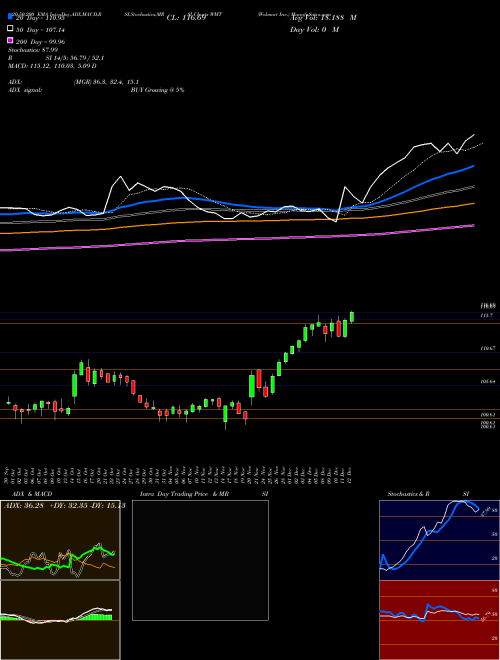This screenshot has height=660, width=500.
Task: Click the 'MACD: 115.12, 110.03, 5.09 D' line
Action: pos(52,66)
